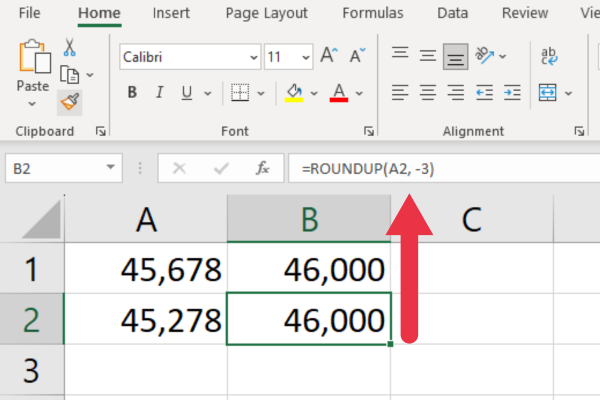This screenshot has width=600, height=400.
Task: Select column A header
Action: (x=146, y=219)
